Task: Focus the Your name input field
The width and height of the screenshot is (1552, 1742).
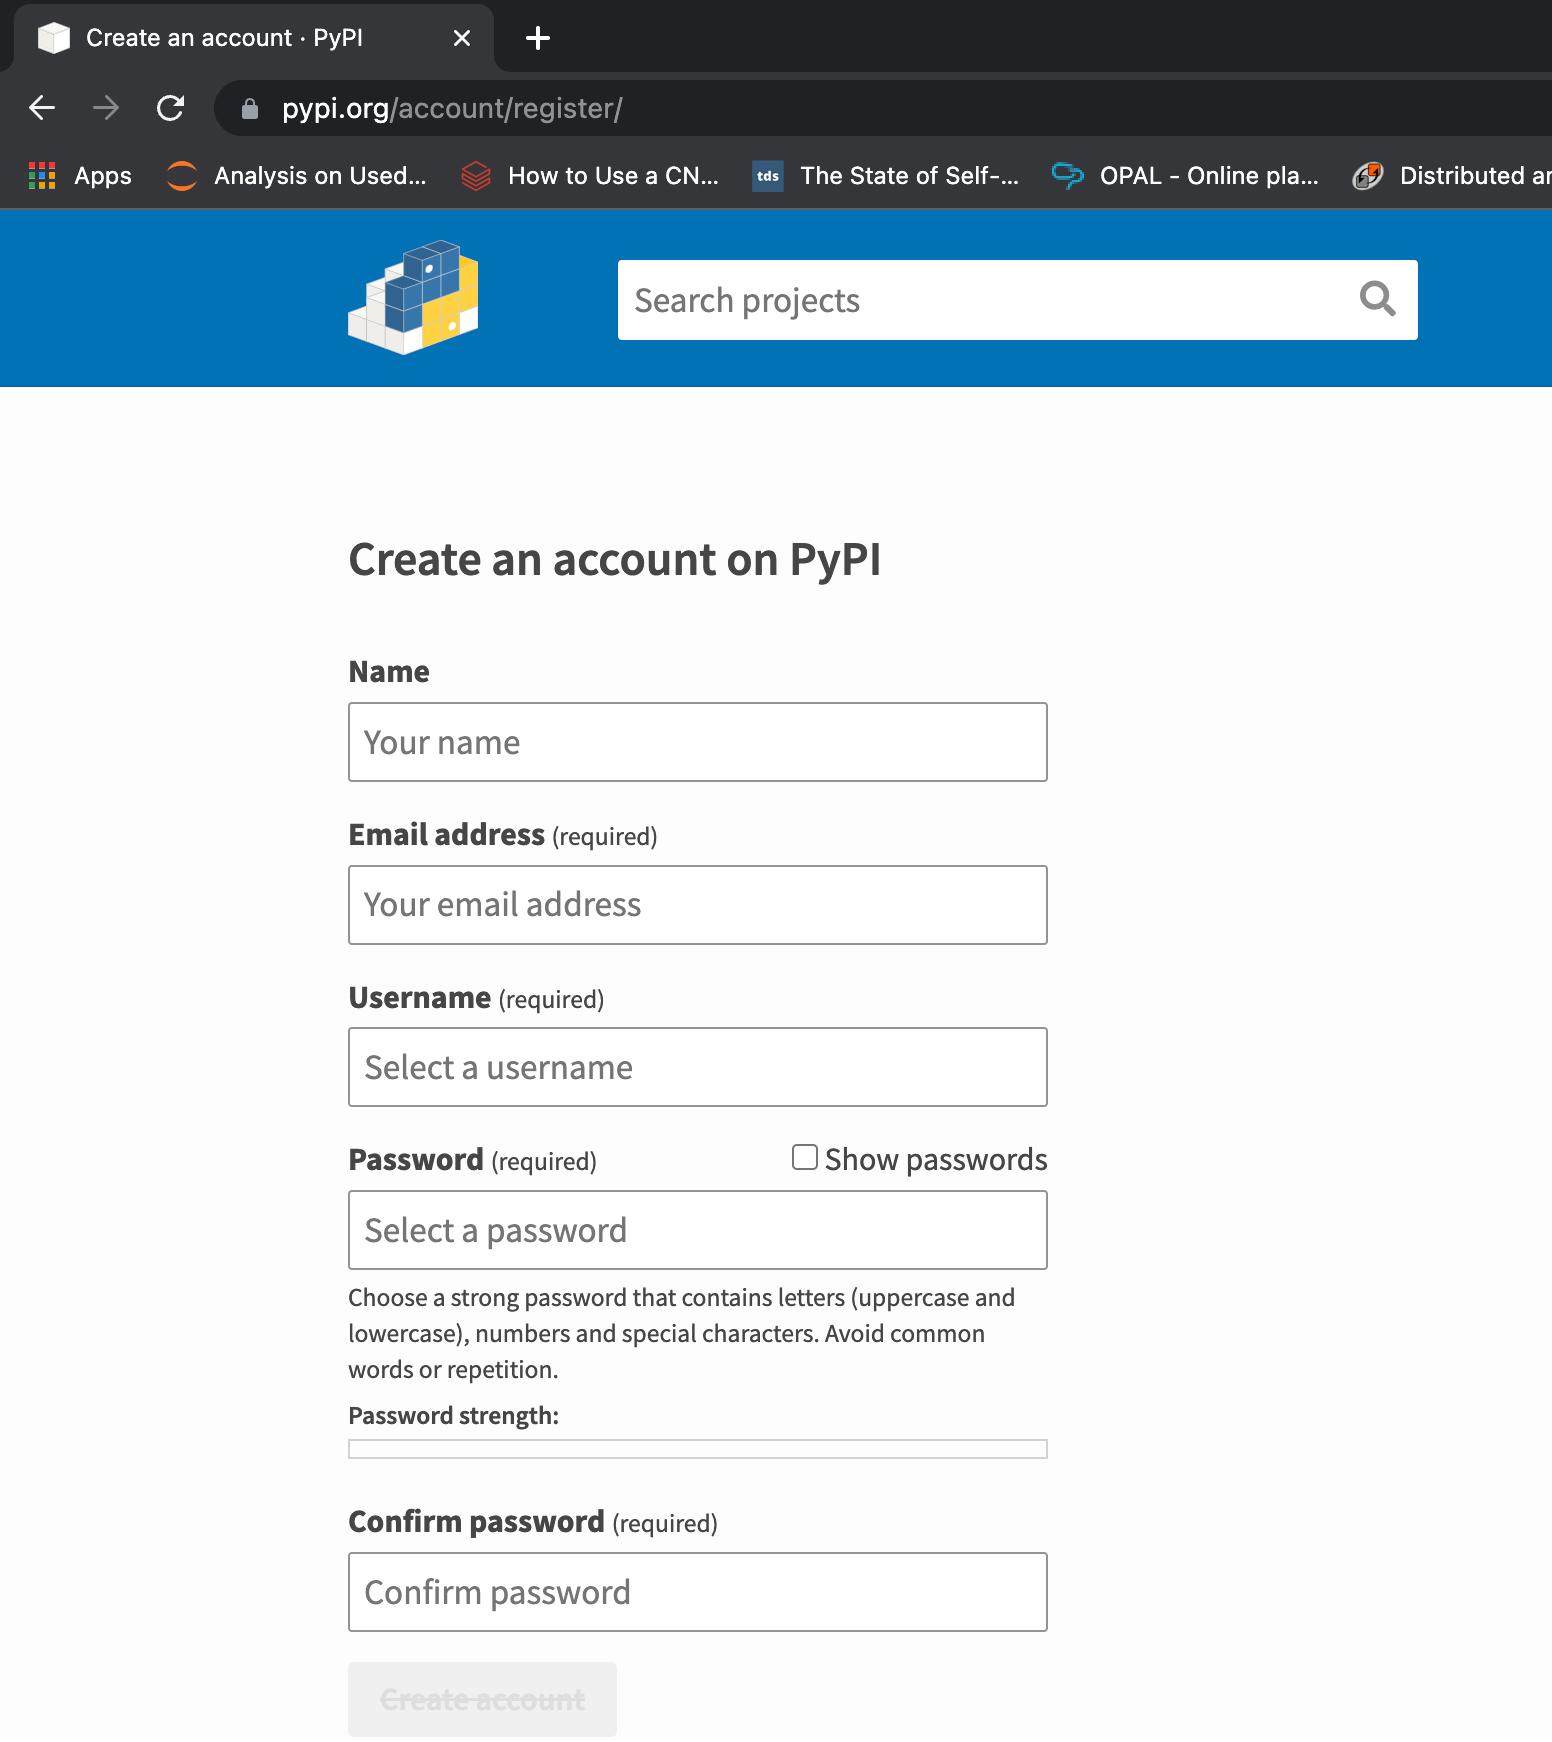Action: click(x=697, y=742)
